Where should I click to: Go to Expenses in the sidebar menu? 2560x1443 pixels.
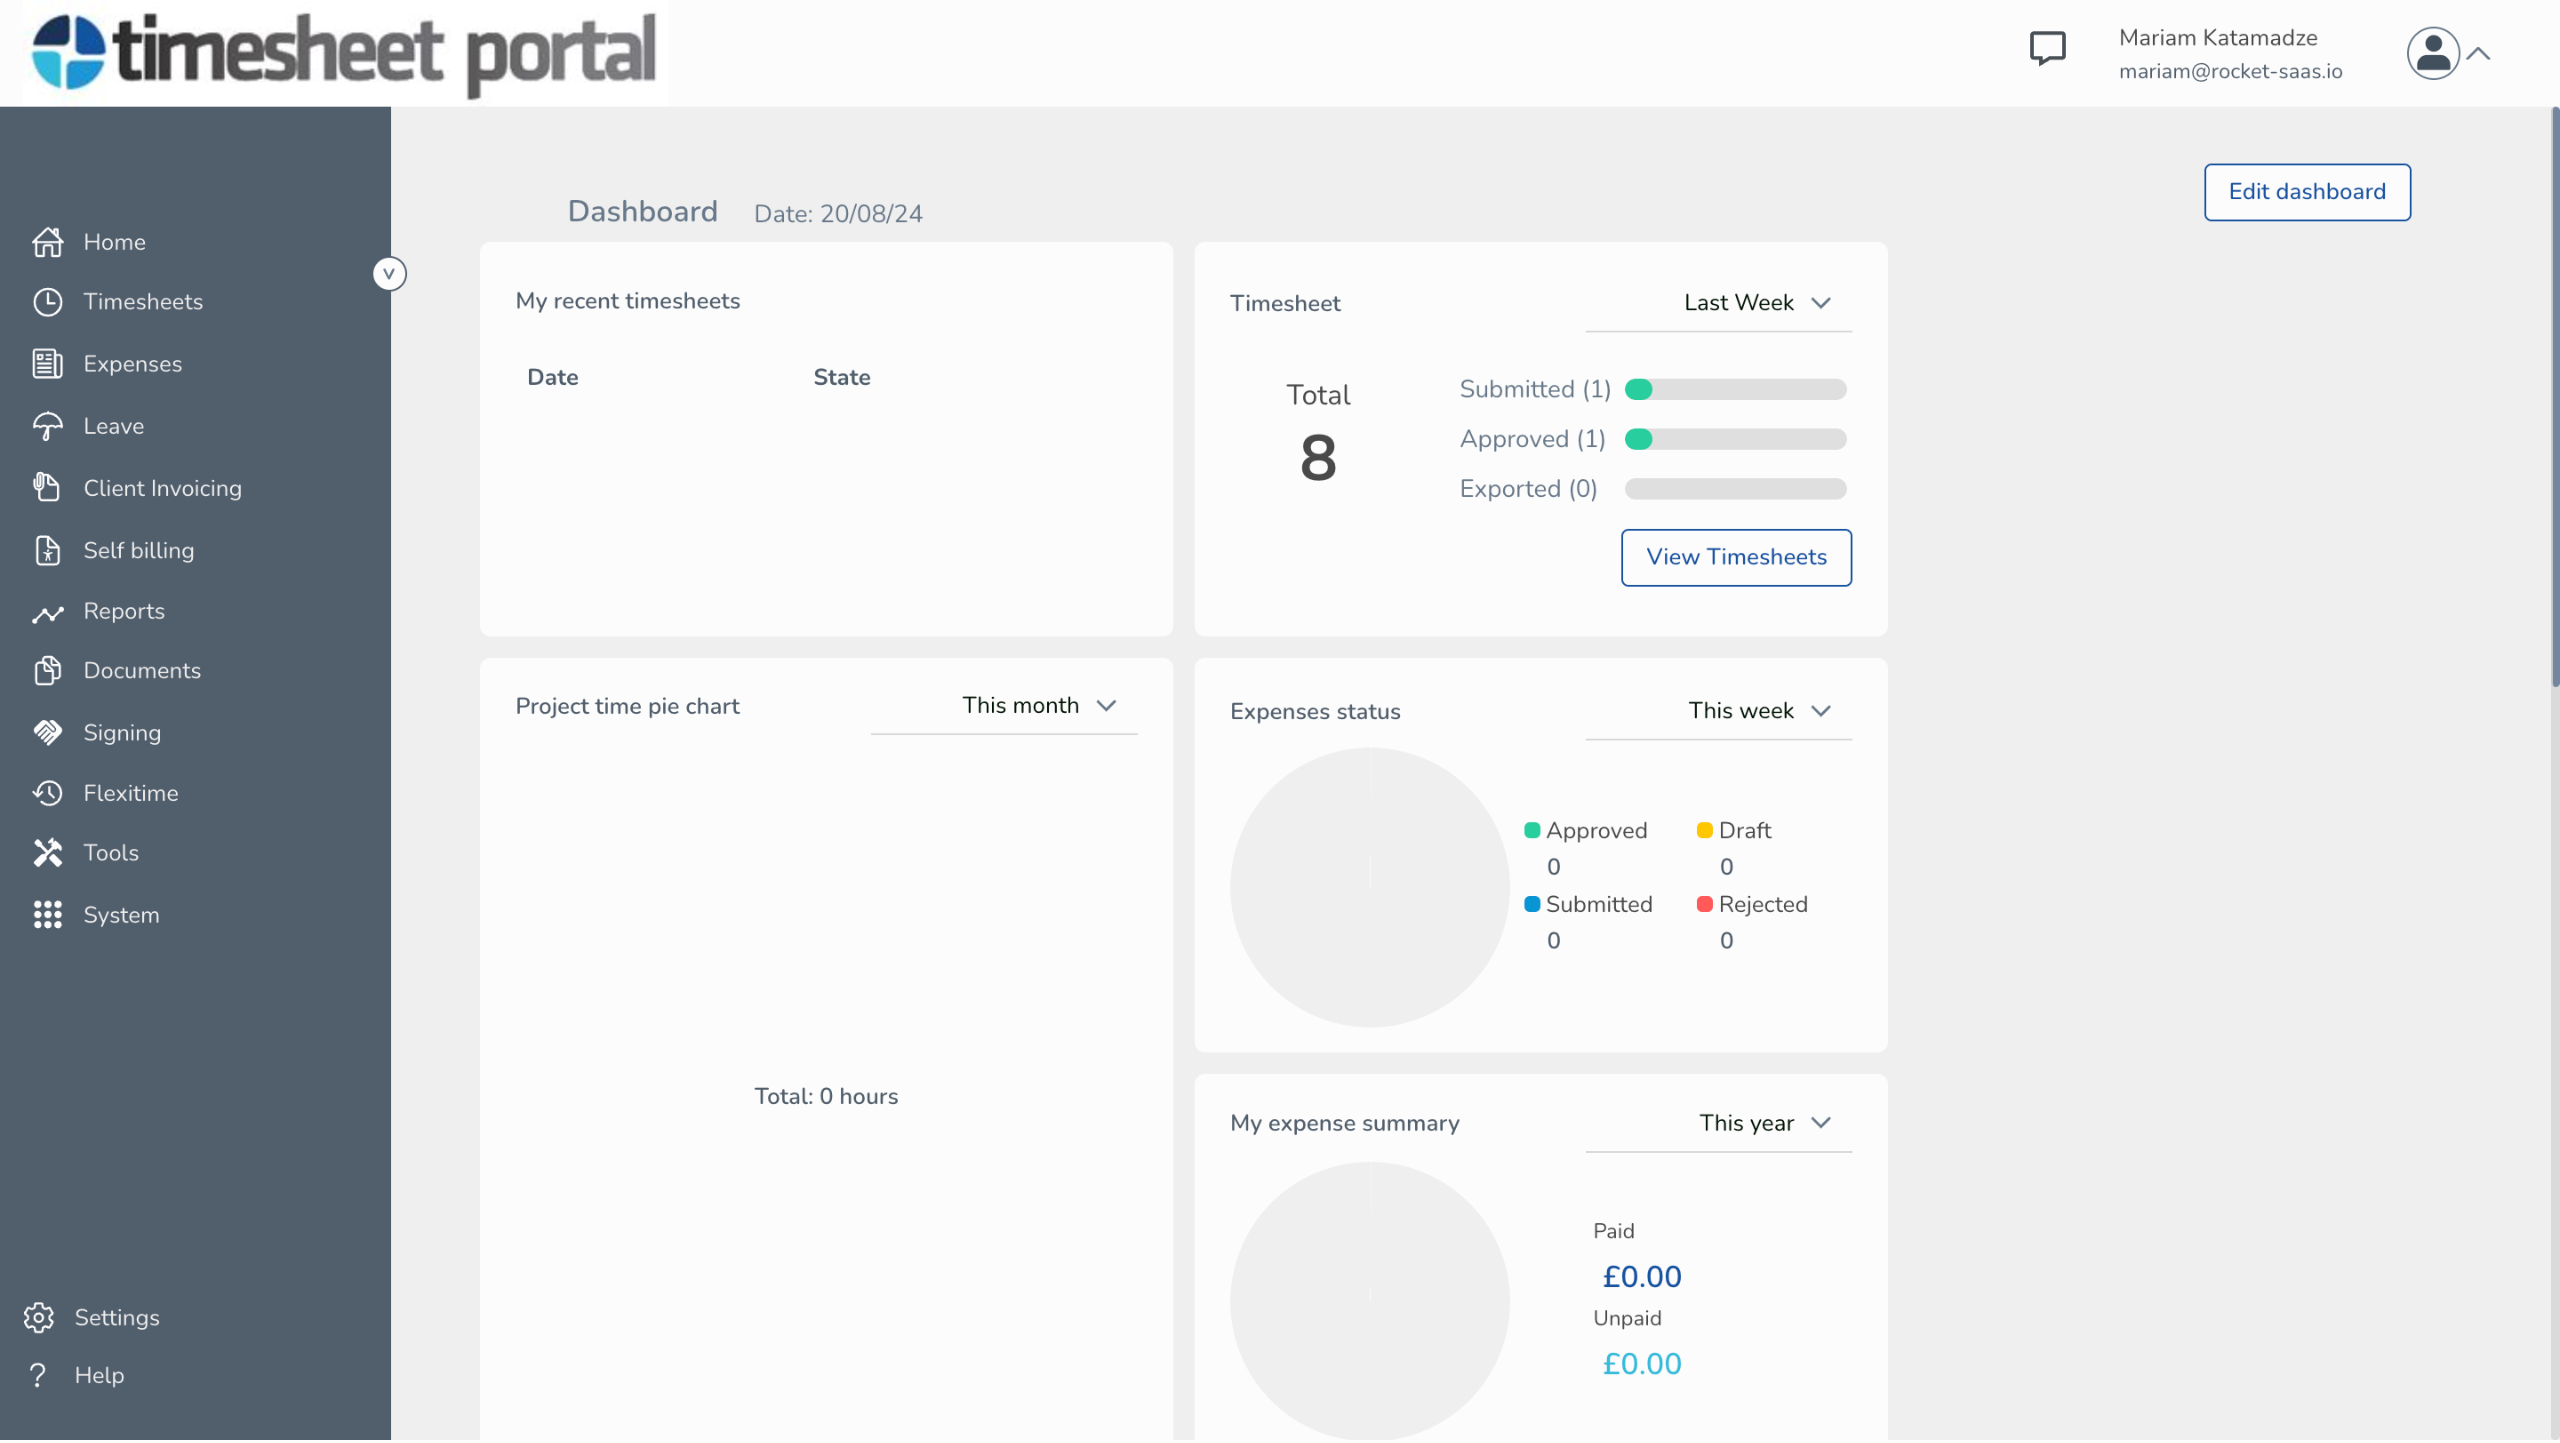coord(132,364)
